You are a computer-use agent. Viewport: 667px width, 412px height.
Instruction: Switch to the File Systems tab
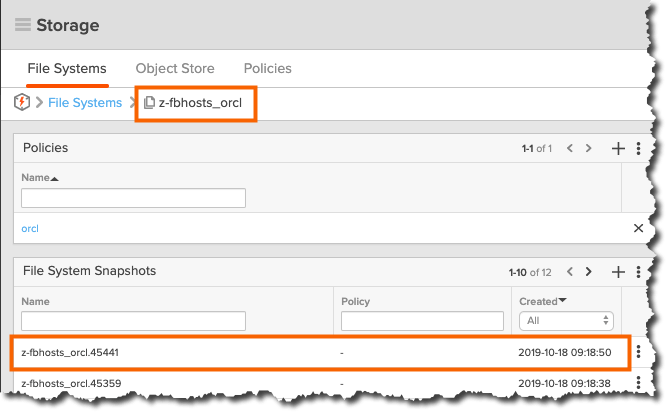[x=67, y=68]
